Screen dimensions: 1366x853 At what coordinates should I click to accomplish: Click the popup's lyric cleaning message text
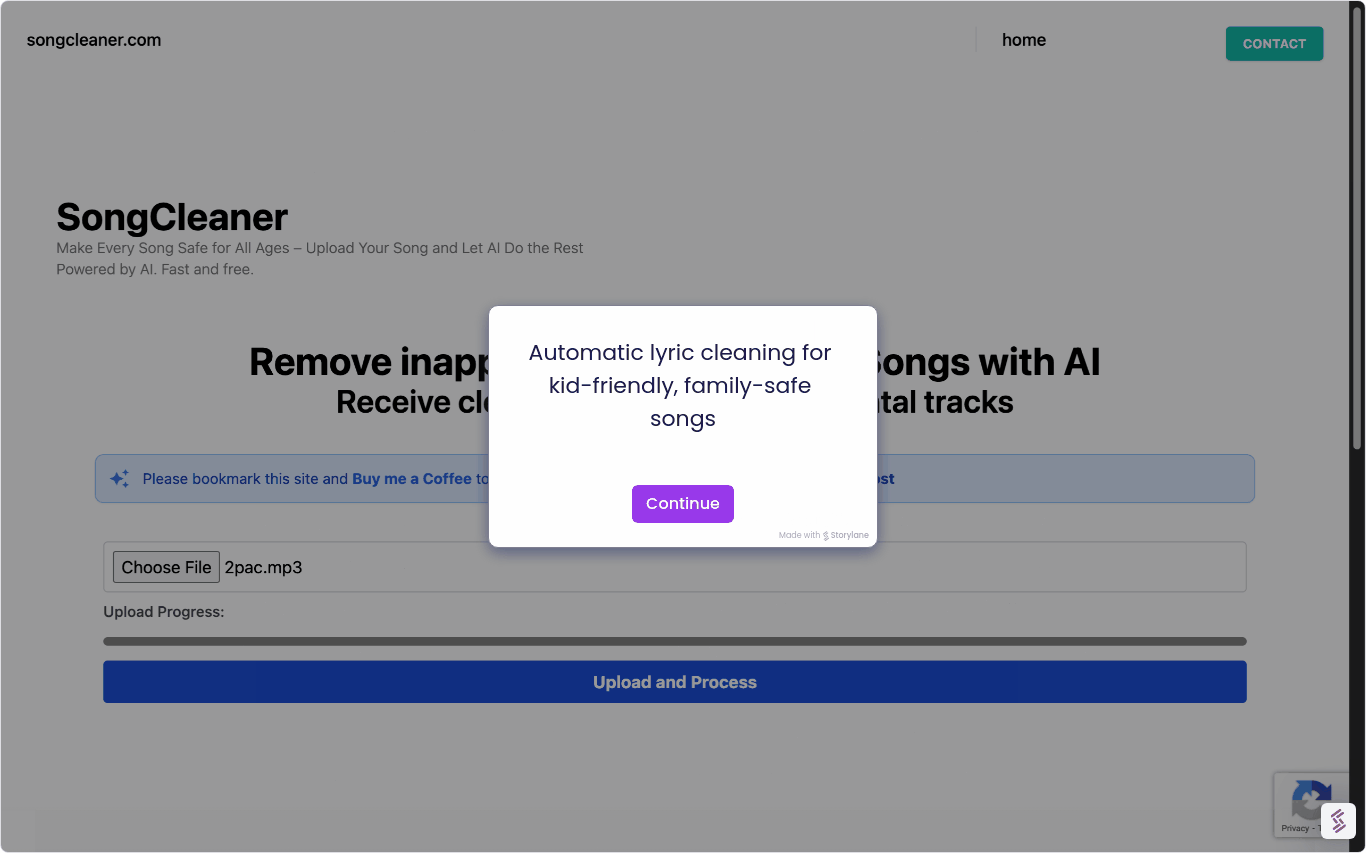(x=681, y=385)
